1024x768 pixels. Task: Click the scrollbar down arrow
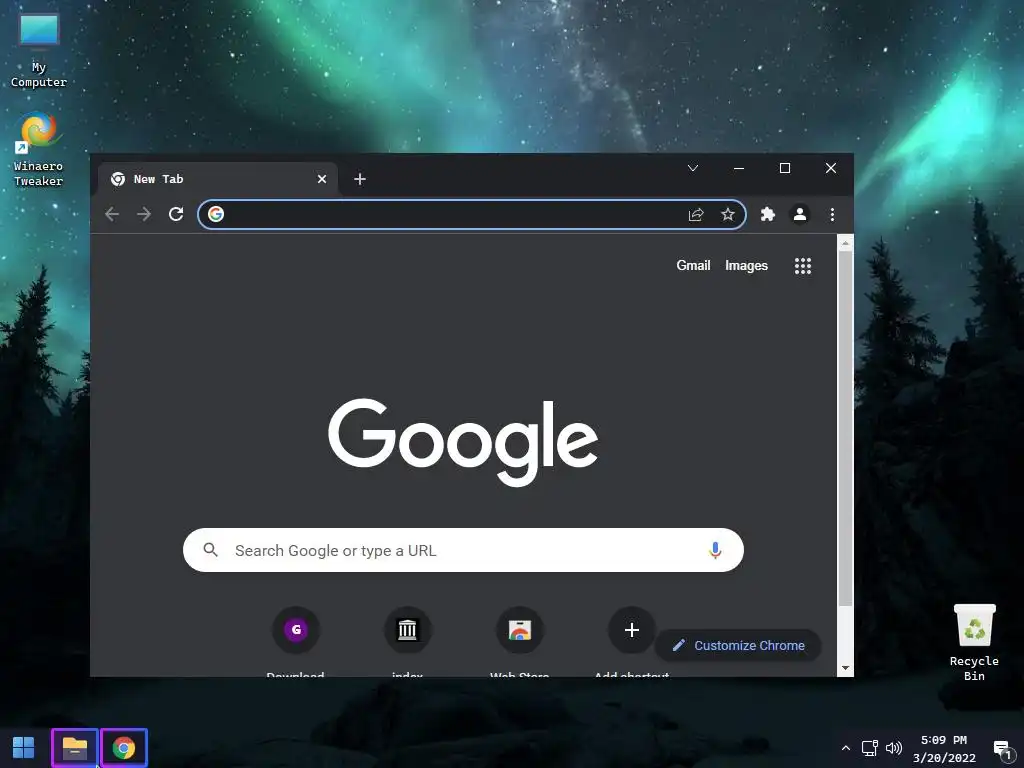(846, 667)
